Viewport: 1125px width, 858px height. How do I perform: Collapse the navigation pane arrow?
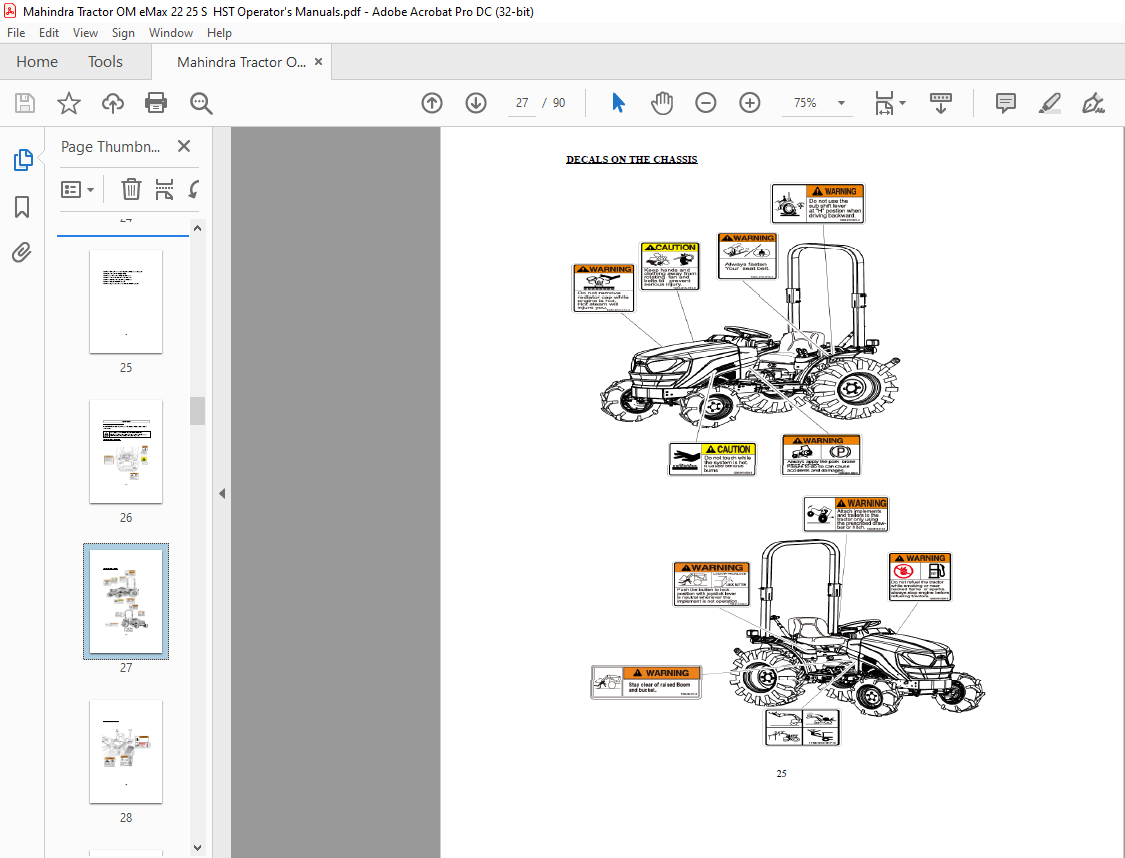click(222, 494)
